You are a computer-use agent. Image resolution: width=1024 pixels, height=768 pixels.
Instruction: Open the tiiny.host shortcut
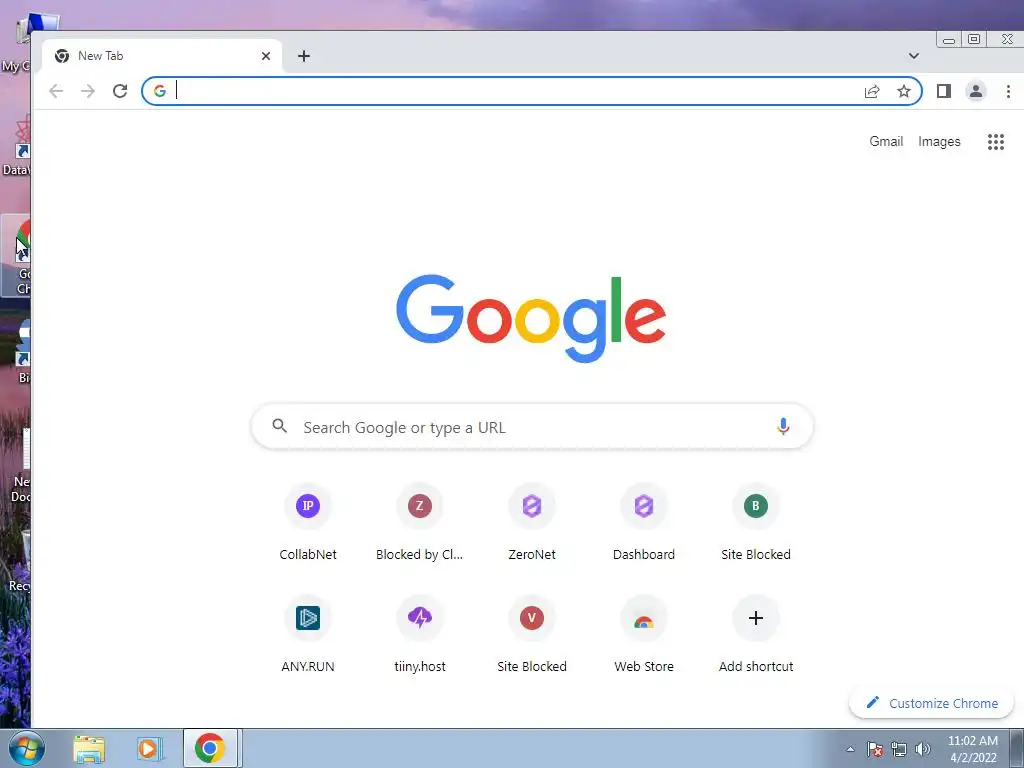[x=420, y=633]
